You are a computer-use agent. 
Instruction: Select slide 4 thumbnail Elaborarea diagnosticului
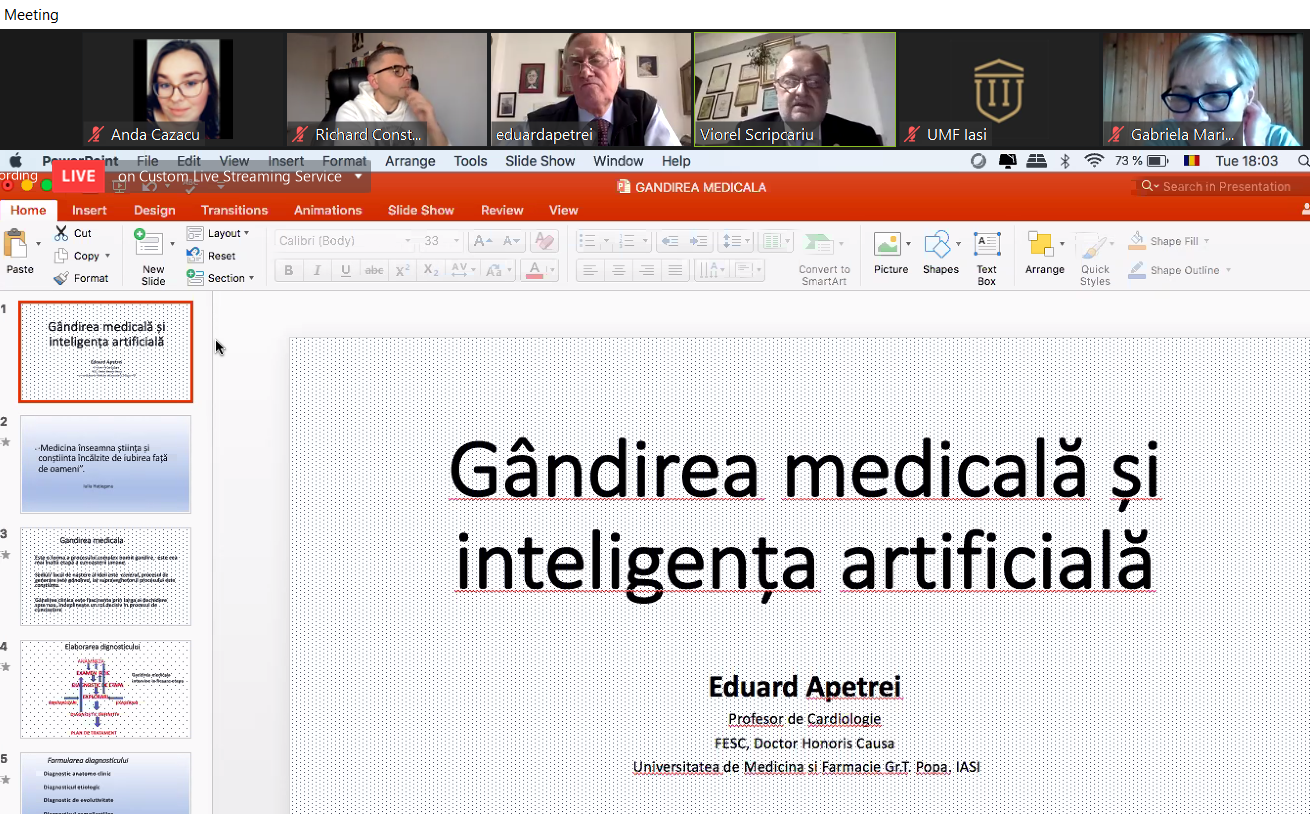(x=105, y=689)
